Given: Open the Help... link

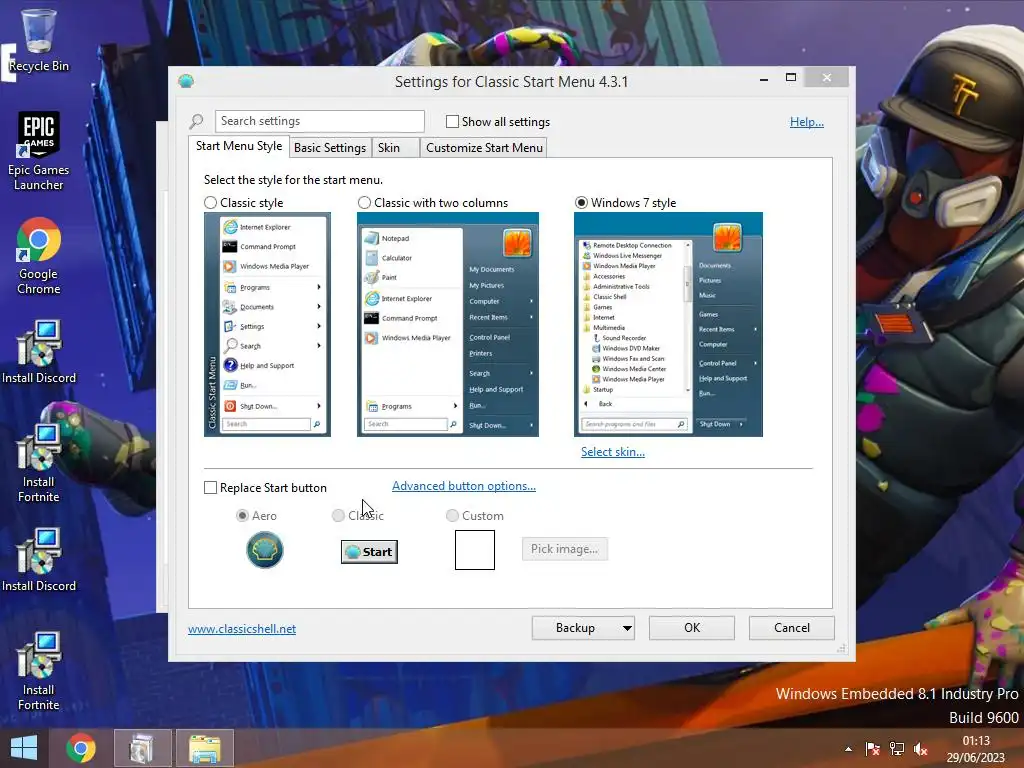Looking at the screenshot, I should (807, 122).
